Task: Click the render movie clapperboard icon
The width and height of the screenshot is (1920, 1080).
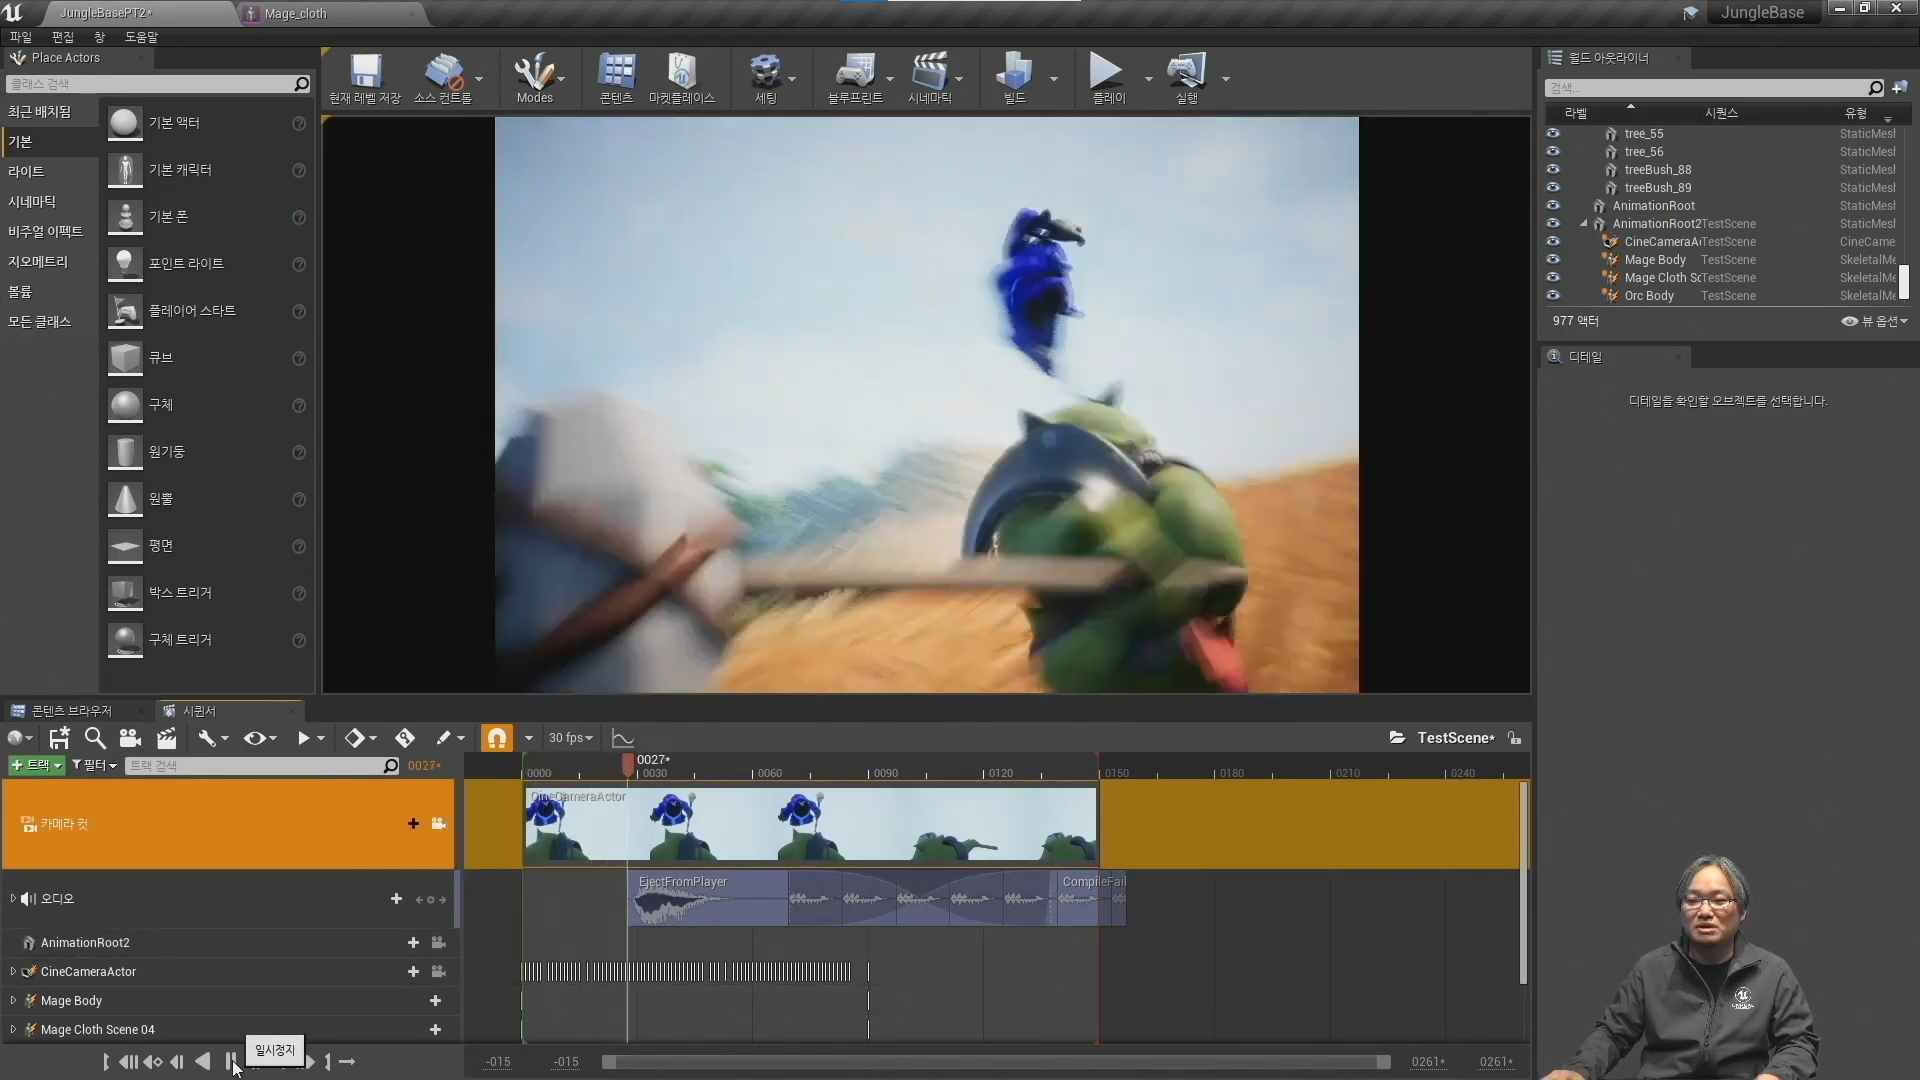Action: [166, 738]
